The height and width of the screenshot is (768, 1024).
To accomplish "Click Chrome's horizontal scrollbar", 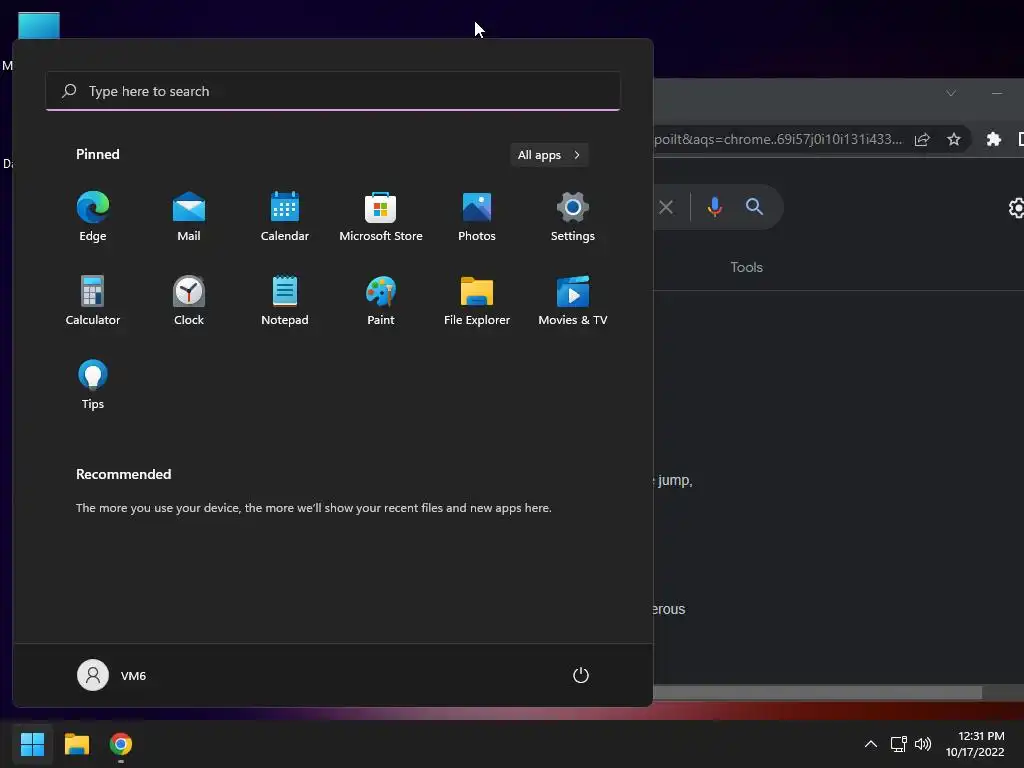I will 817,692.
